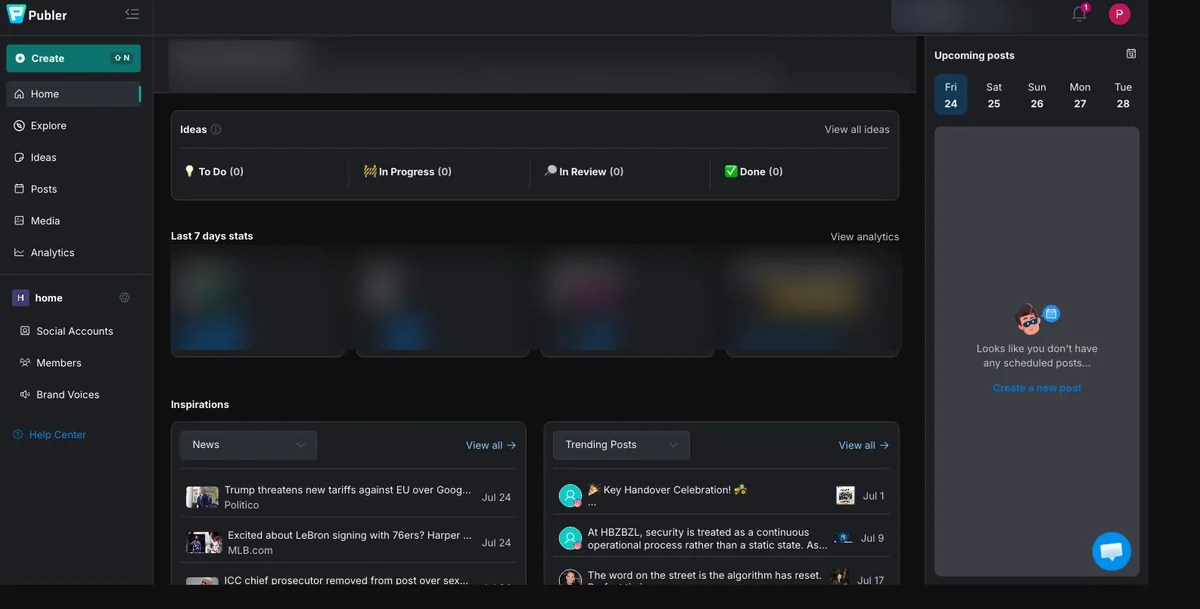Open the Help Center link
The width and height of the screenshot is (1200, 609).
coord(49,435)
